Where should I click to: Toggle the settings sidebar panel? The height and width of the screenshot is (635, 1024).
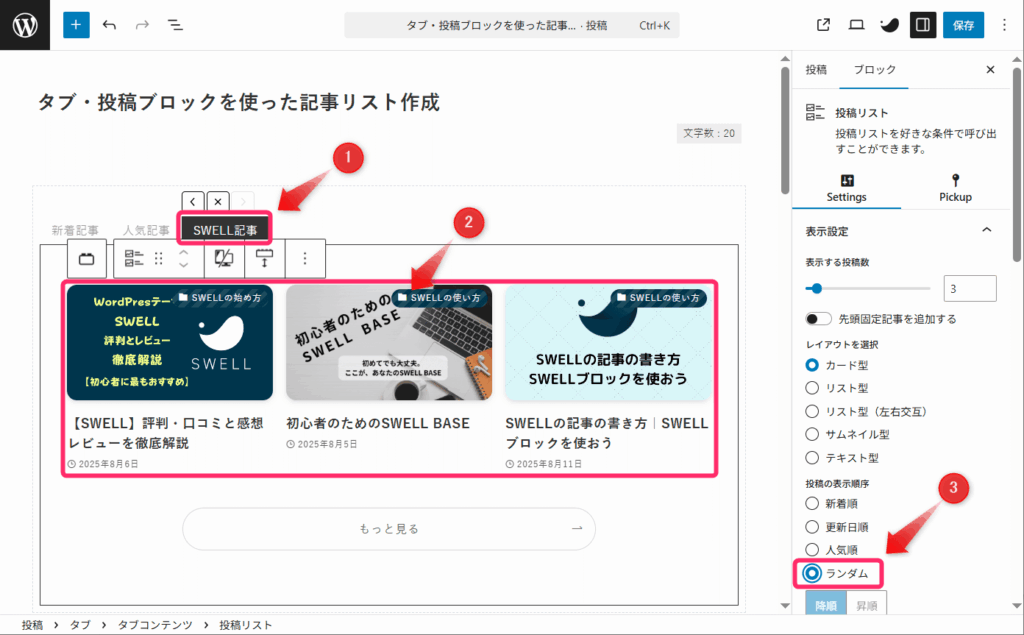point(923,25)
